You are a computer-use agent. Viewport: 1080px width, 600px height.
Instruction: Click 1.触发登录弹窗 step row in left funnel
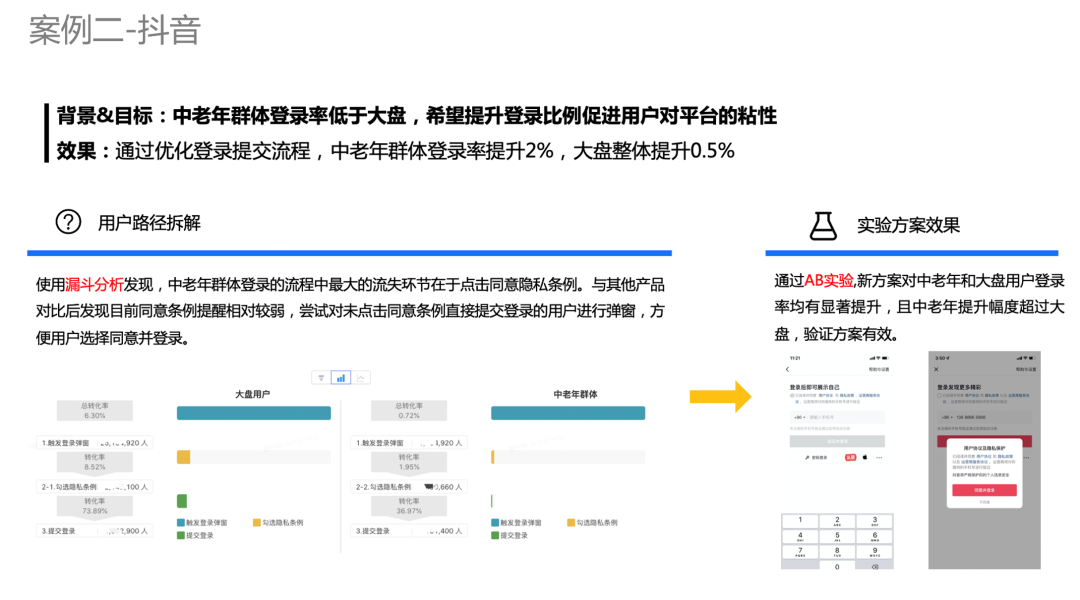94,443
